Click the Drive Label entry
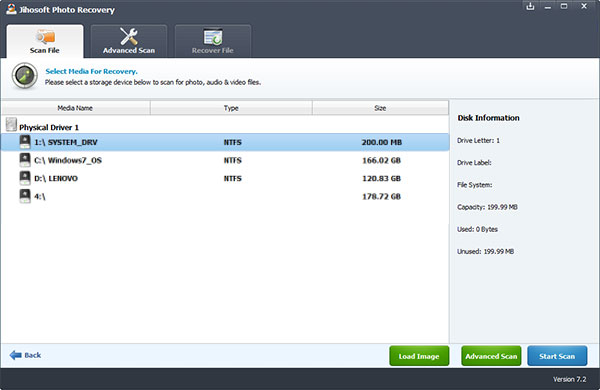This screenshot has width=600, height=390. click(x=474, y=163)
